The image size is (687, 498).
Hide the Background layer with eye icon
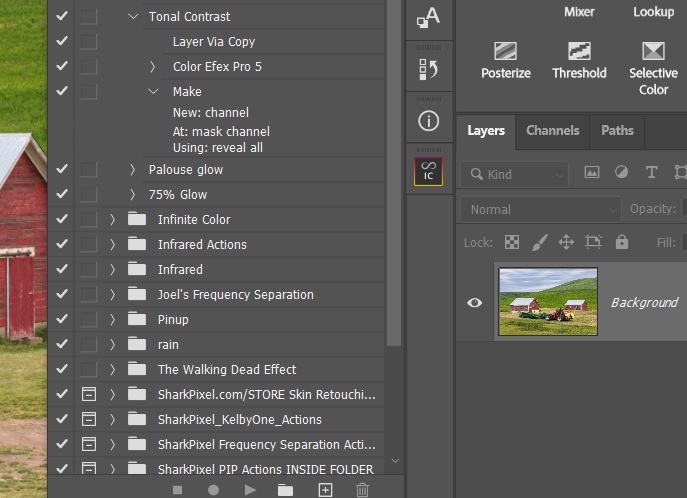coord(475,302)
